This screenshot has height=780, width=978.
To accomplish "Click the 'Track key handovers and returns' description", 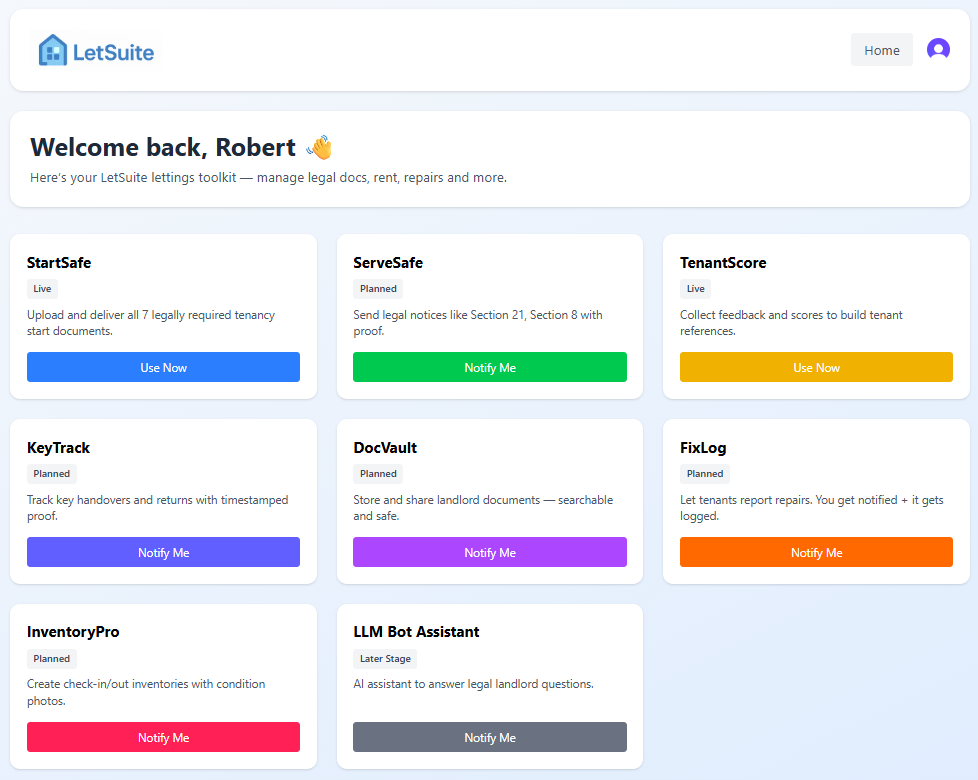I will 157,508.
